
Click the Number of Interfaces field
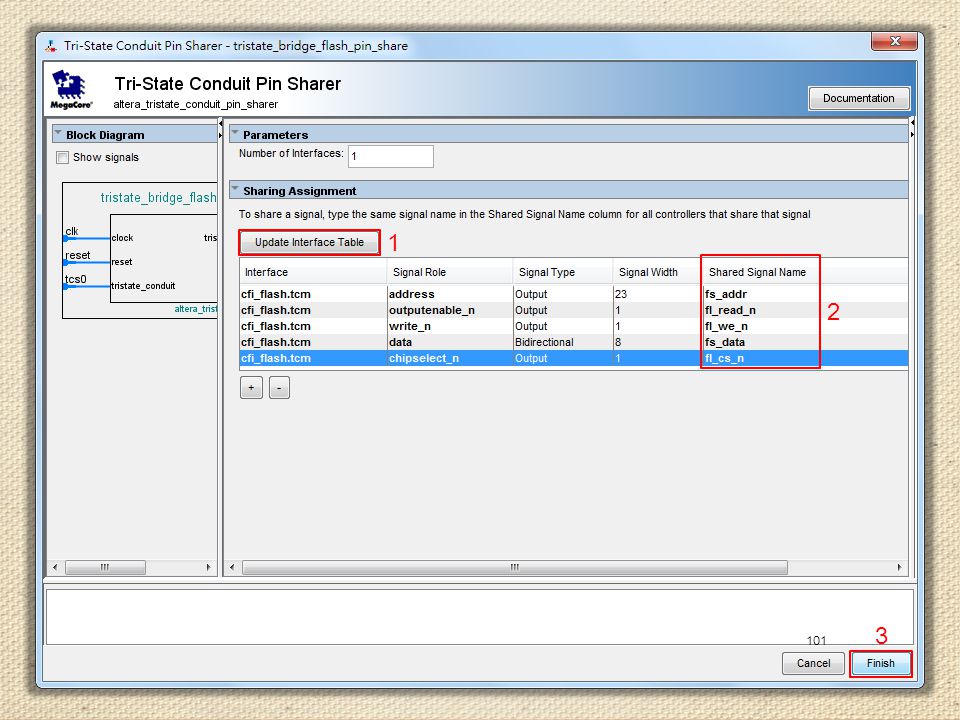(x=391, y=156)
